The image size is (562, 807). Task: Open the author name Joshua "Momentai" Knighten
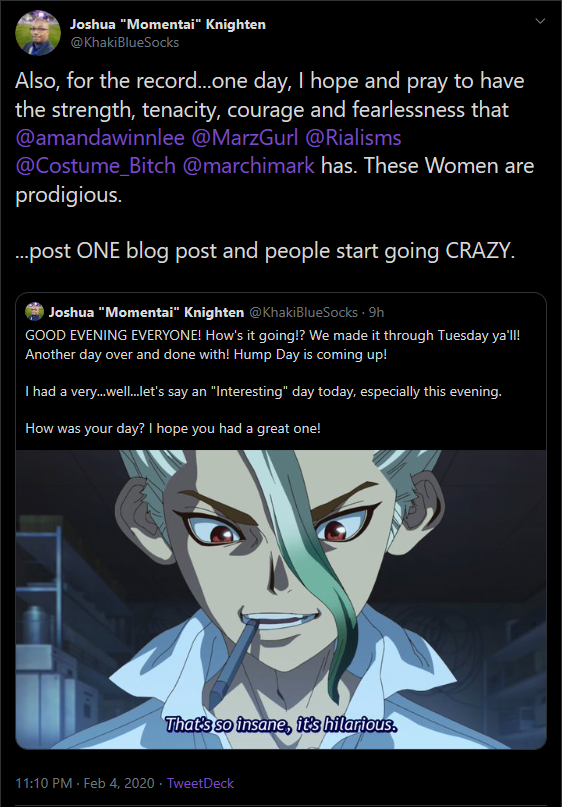168,24
